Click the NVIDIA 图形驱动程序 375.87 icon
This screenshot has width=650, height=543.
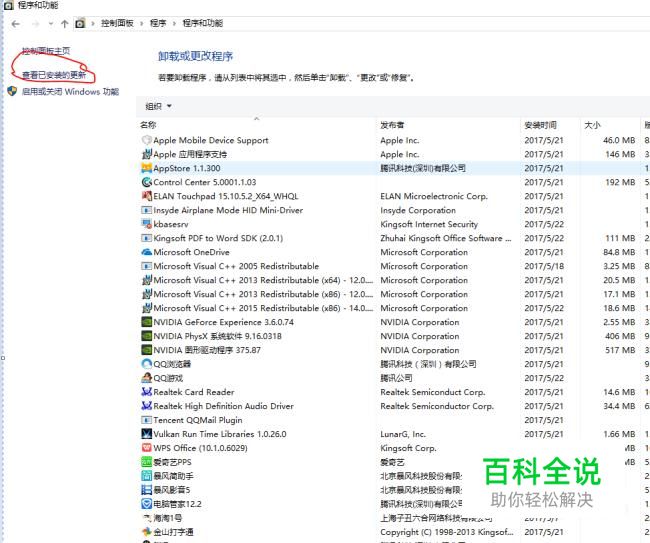(x=146, y=350)
